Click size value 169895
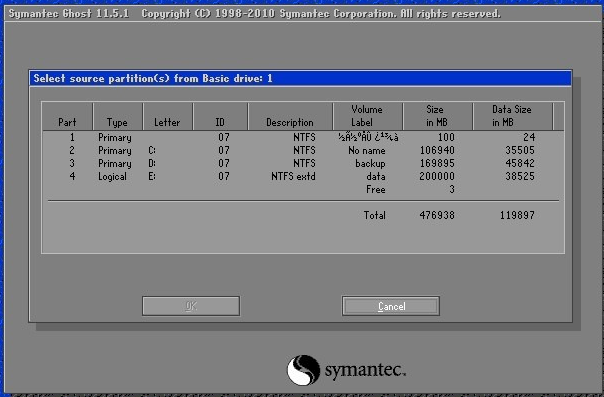Screen dimensions: 604x397 (437, 163)
